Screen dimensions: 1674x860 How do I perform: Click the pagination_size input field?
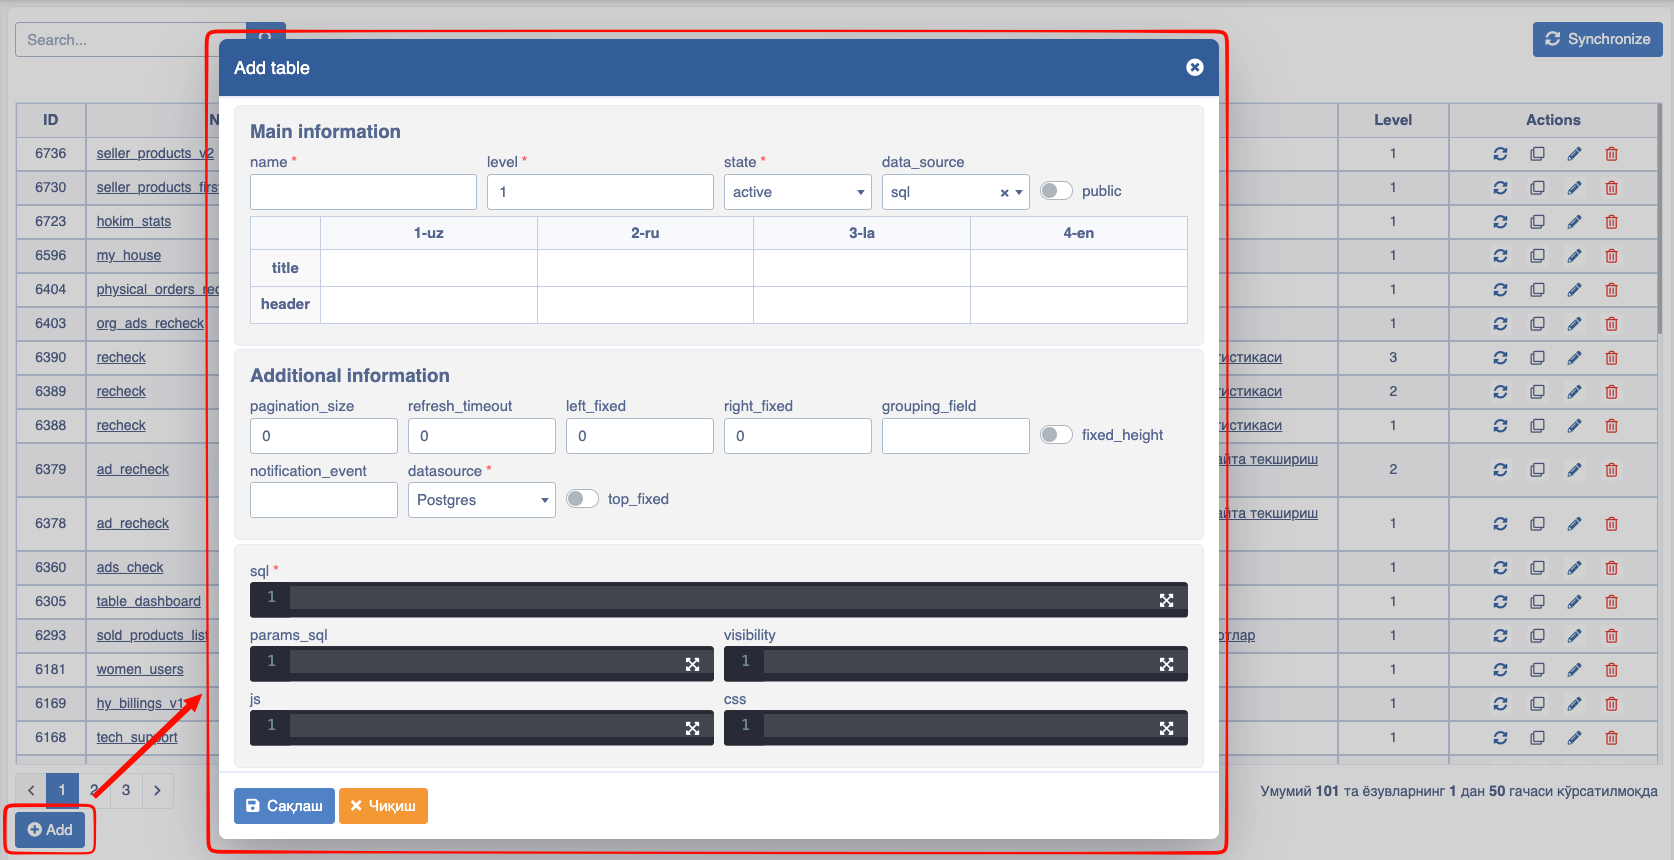(324, 436)
